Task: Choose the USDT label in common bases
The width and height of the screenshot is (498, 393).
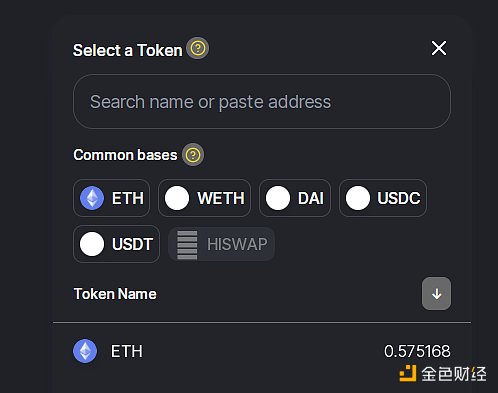Action: coord(132,244)
